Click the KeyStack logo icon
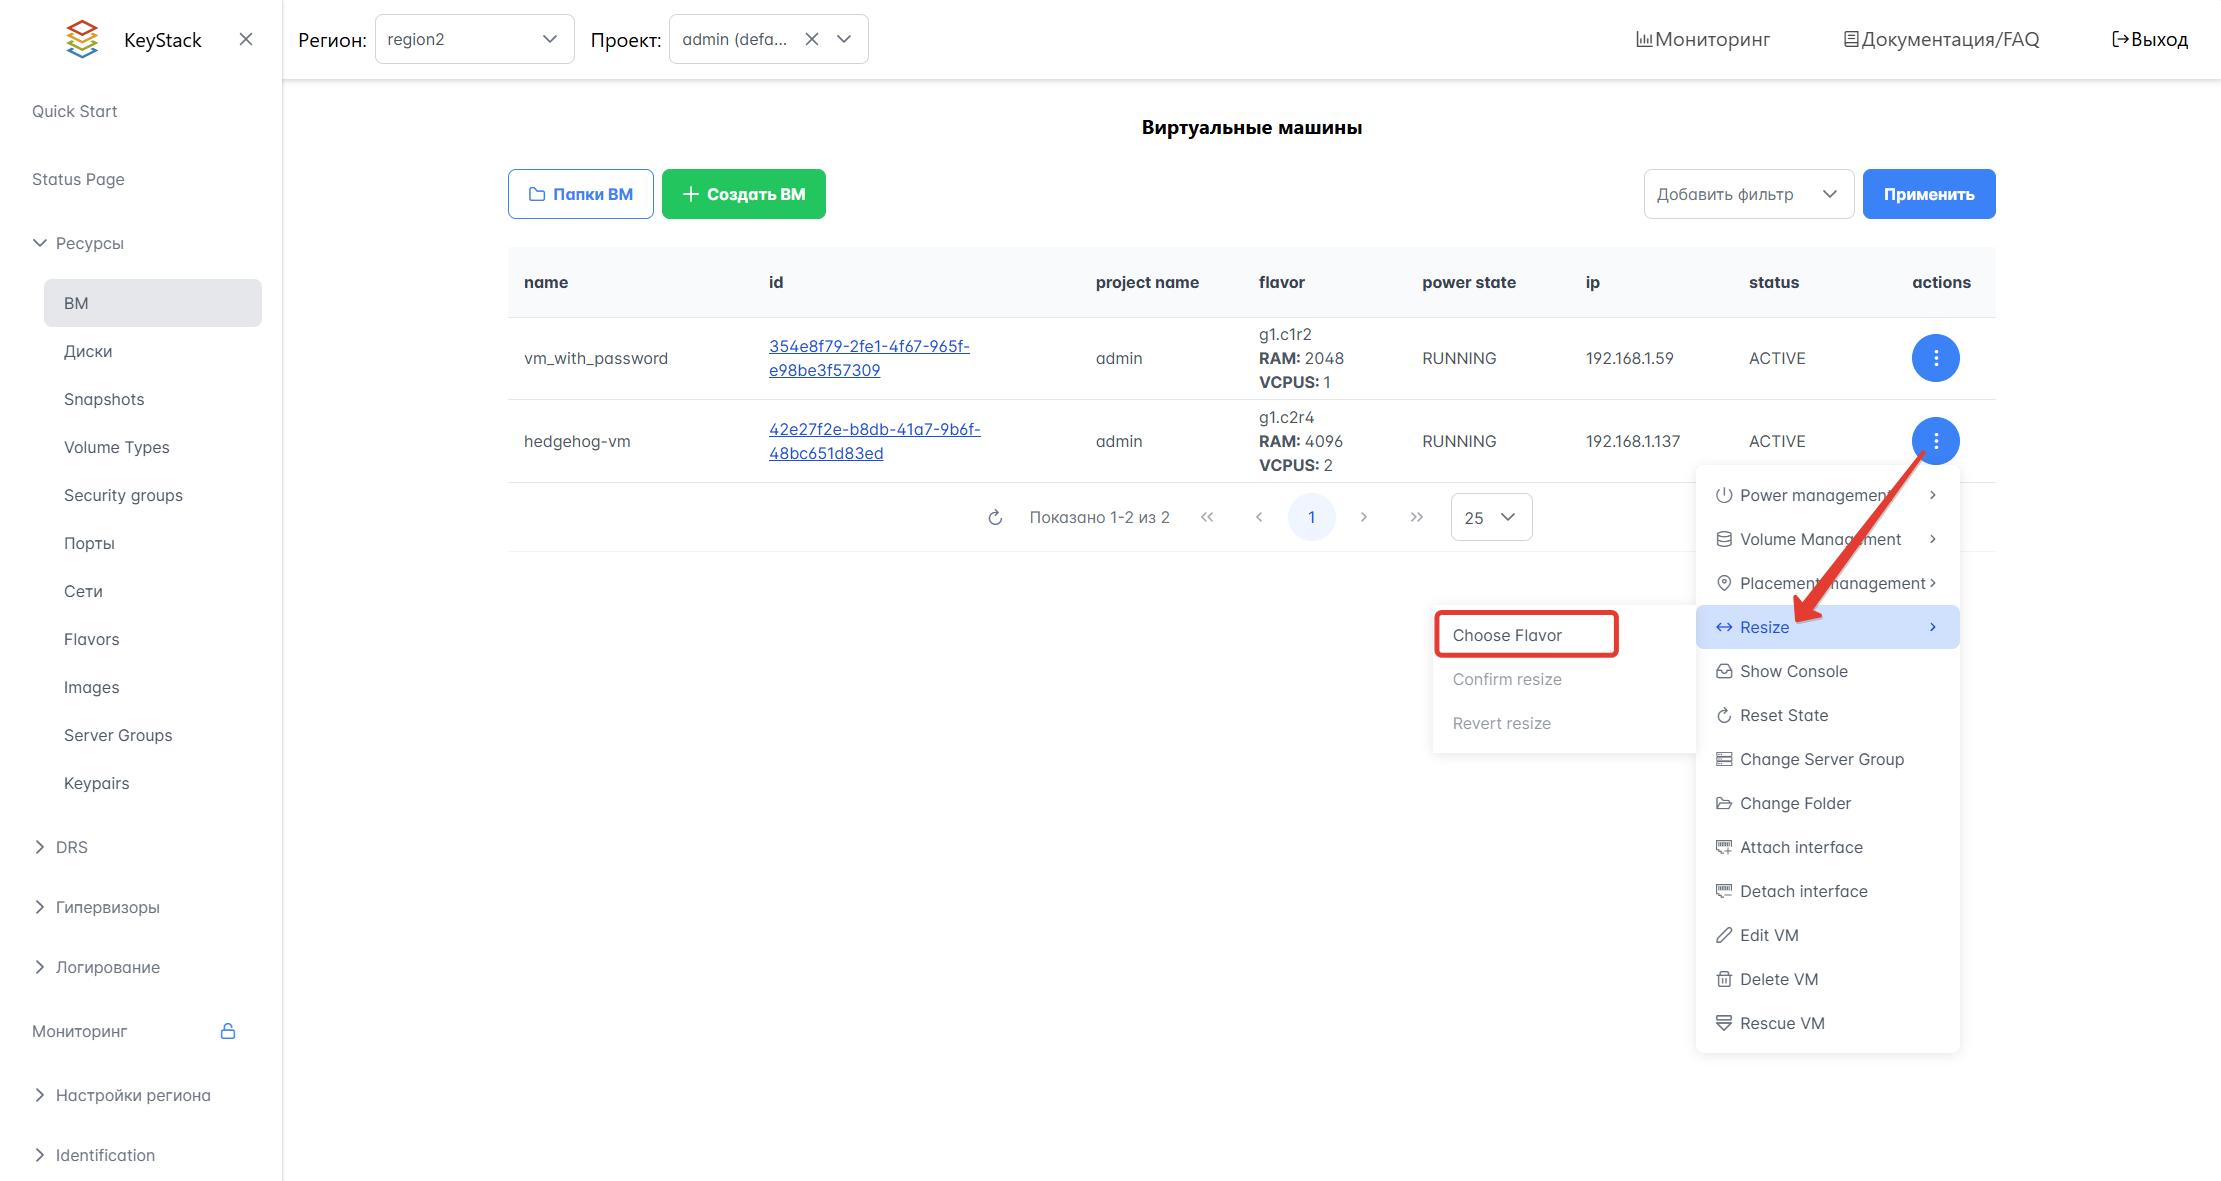Screen dimensions: 2221x1181 pyautogui.click(x=82, y=39)
